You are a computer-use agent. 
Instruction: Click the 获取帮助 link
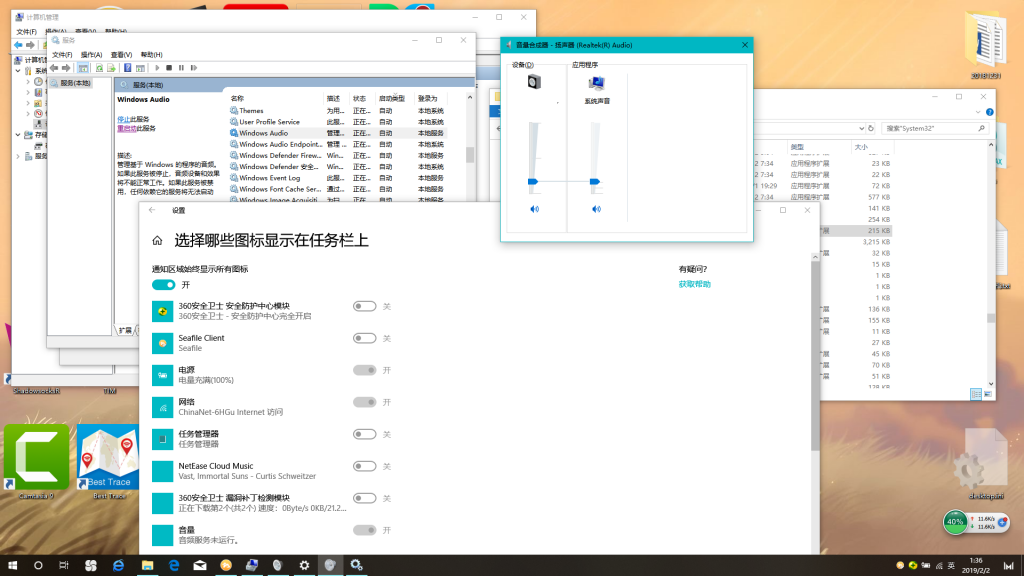pyautogui.click(x=695, y=284)
